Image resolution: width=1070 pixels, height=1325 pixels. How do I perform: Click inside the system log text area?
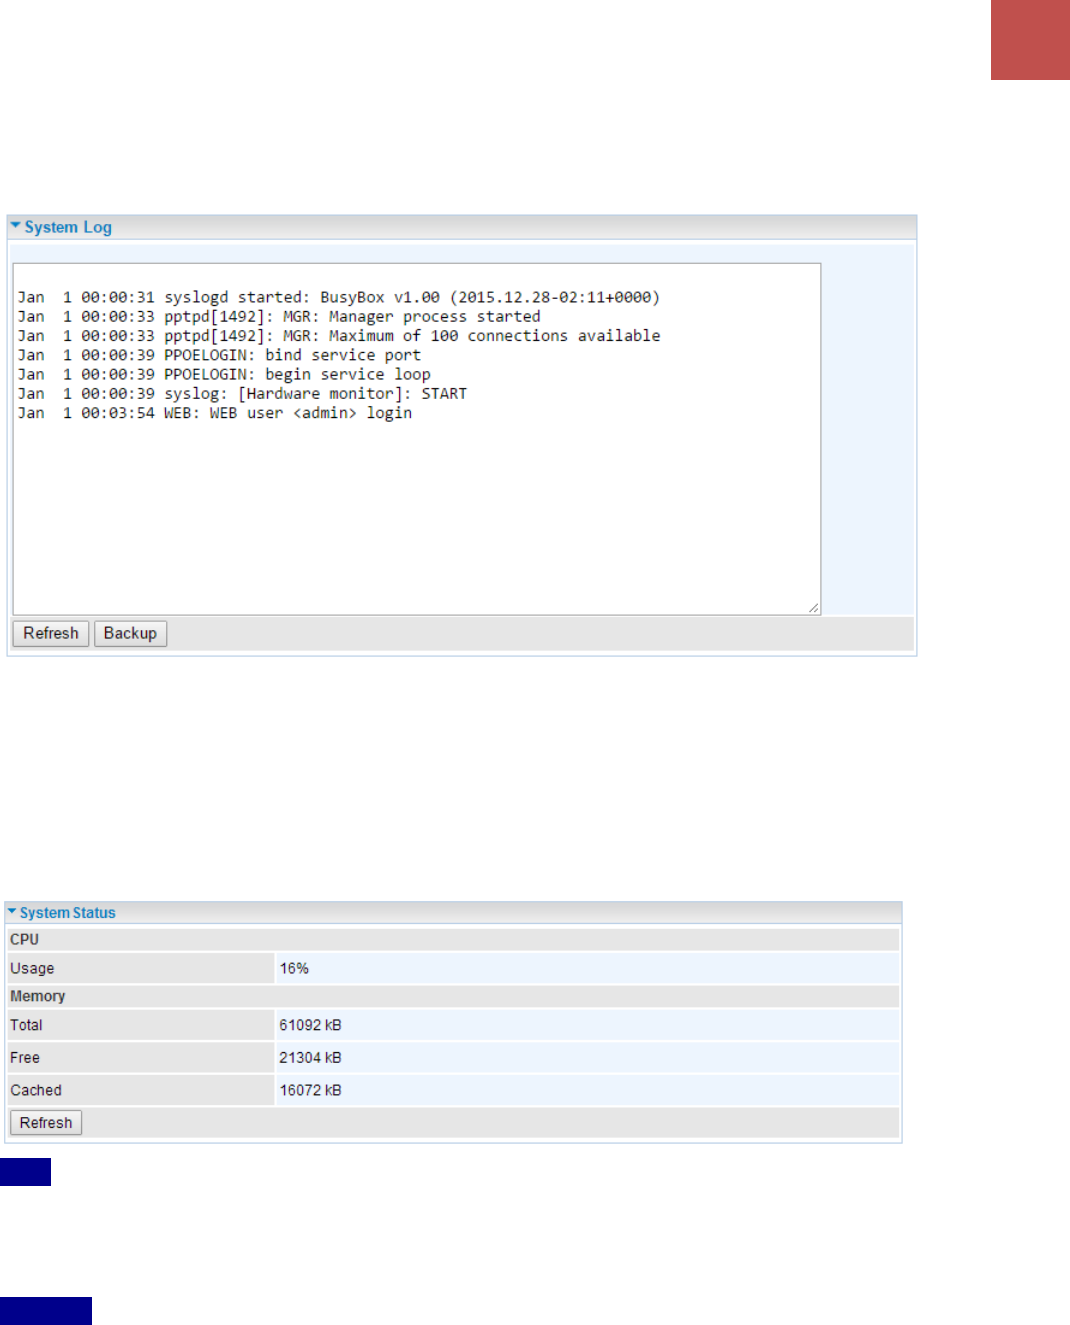[417, 439]
